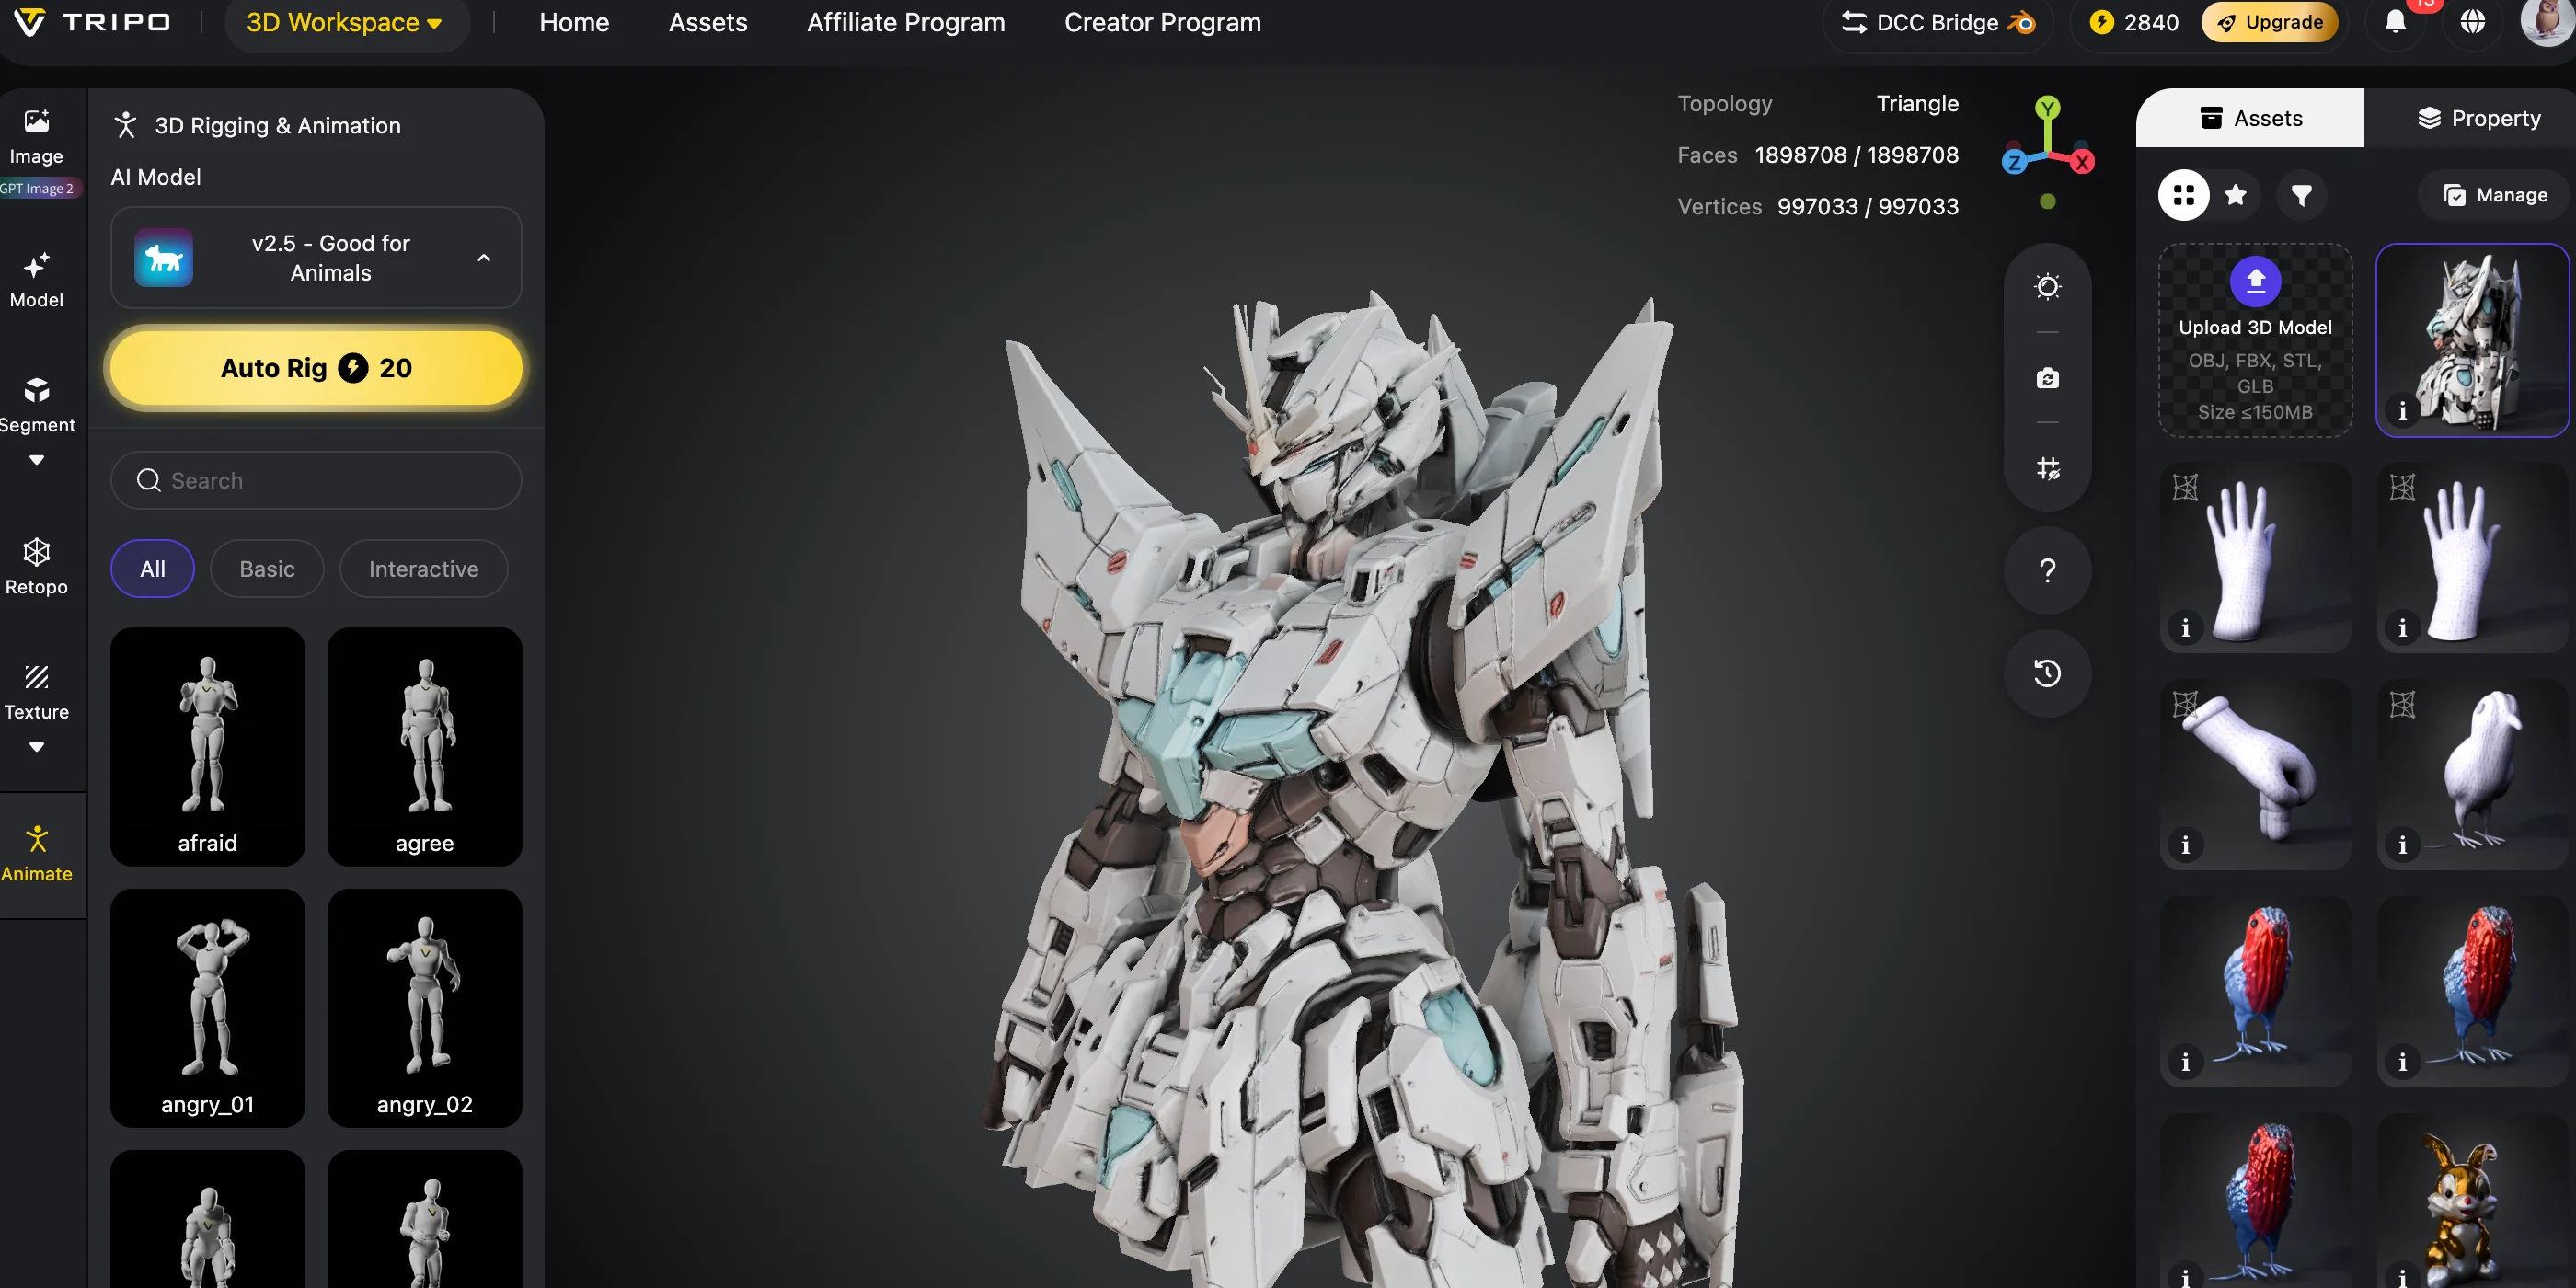The height and width of the screenshot is (1288, 2576).
Task: Select the angry_01 animation preset
Action: 207,1008
